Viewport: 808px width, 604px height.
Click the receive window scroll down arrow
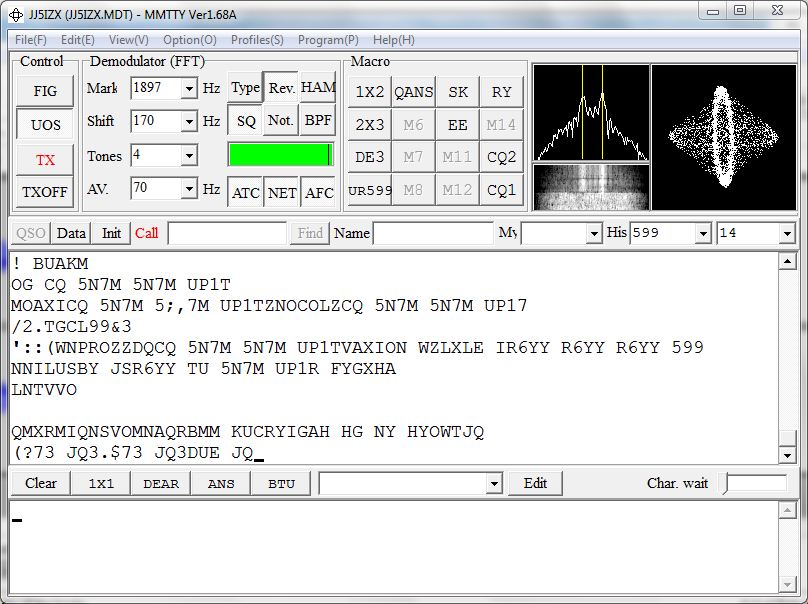pyautogui.click(x=787, y=455)
